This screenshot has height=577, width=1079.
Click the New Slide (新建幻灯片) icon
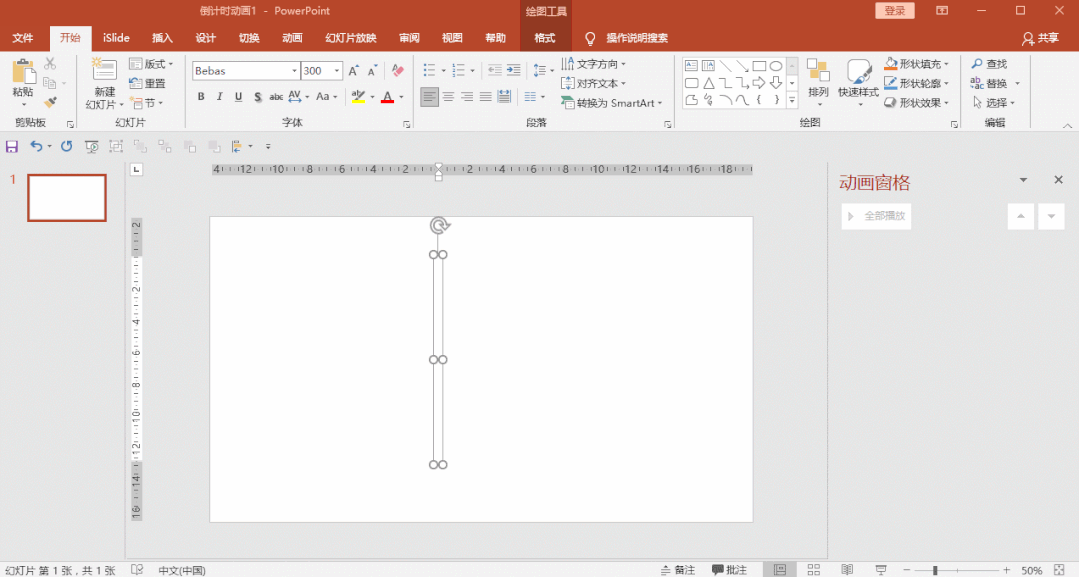105,71
